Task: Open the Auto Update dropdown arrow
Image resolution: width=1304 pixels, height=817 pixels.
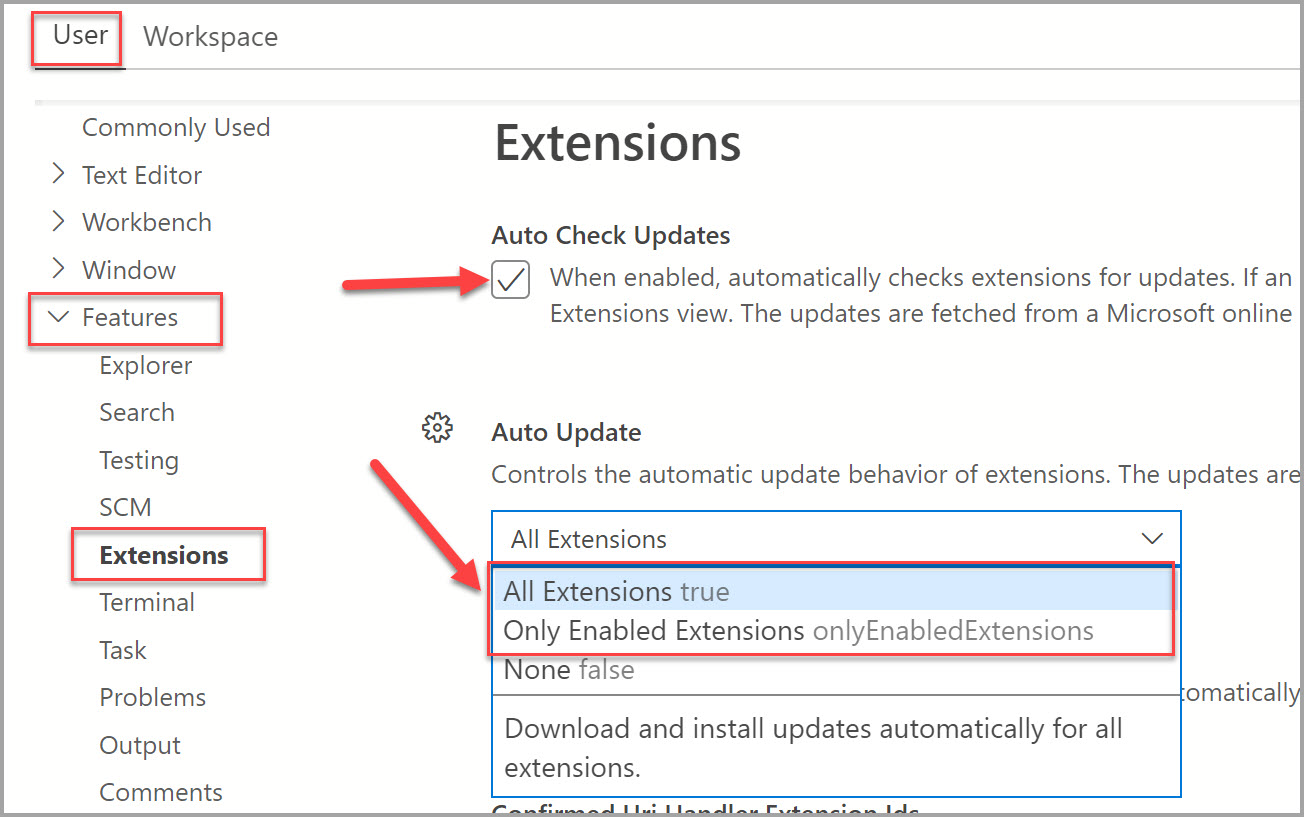Action: tap(1152, 539)
